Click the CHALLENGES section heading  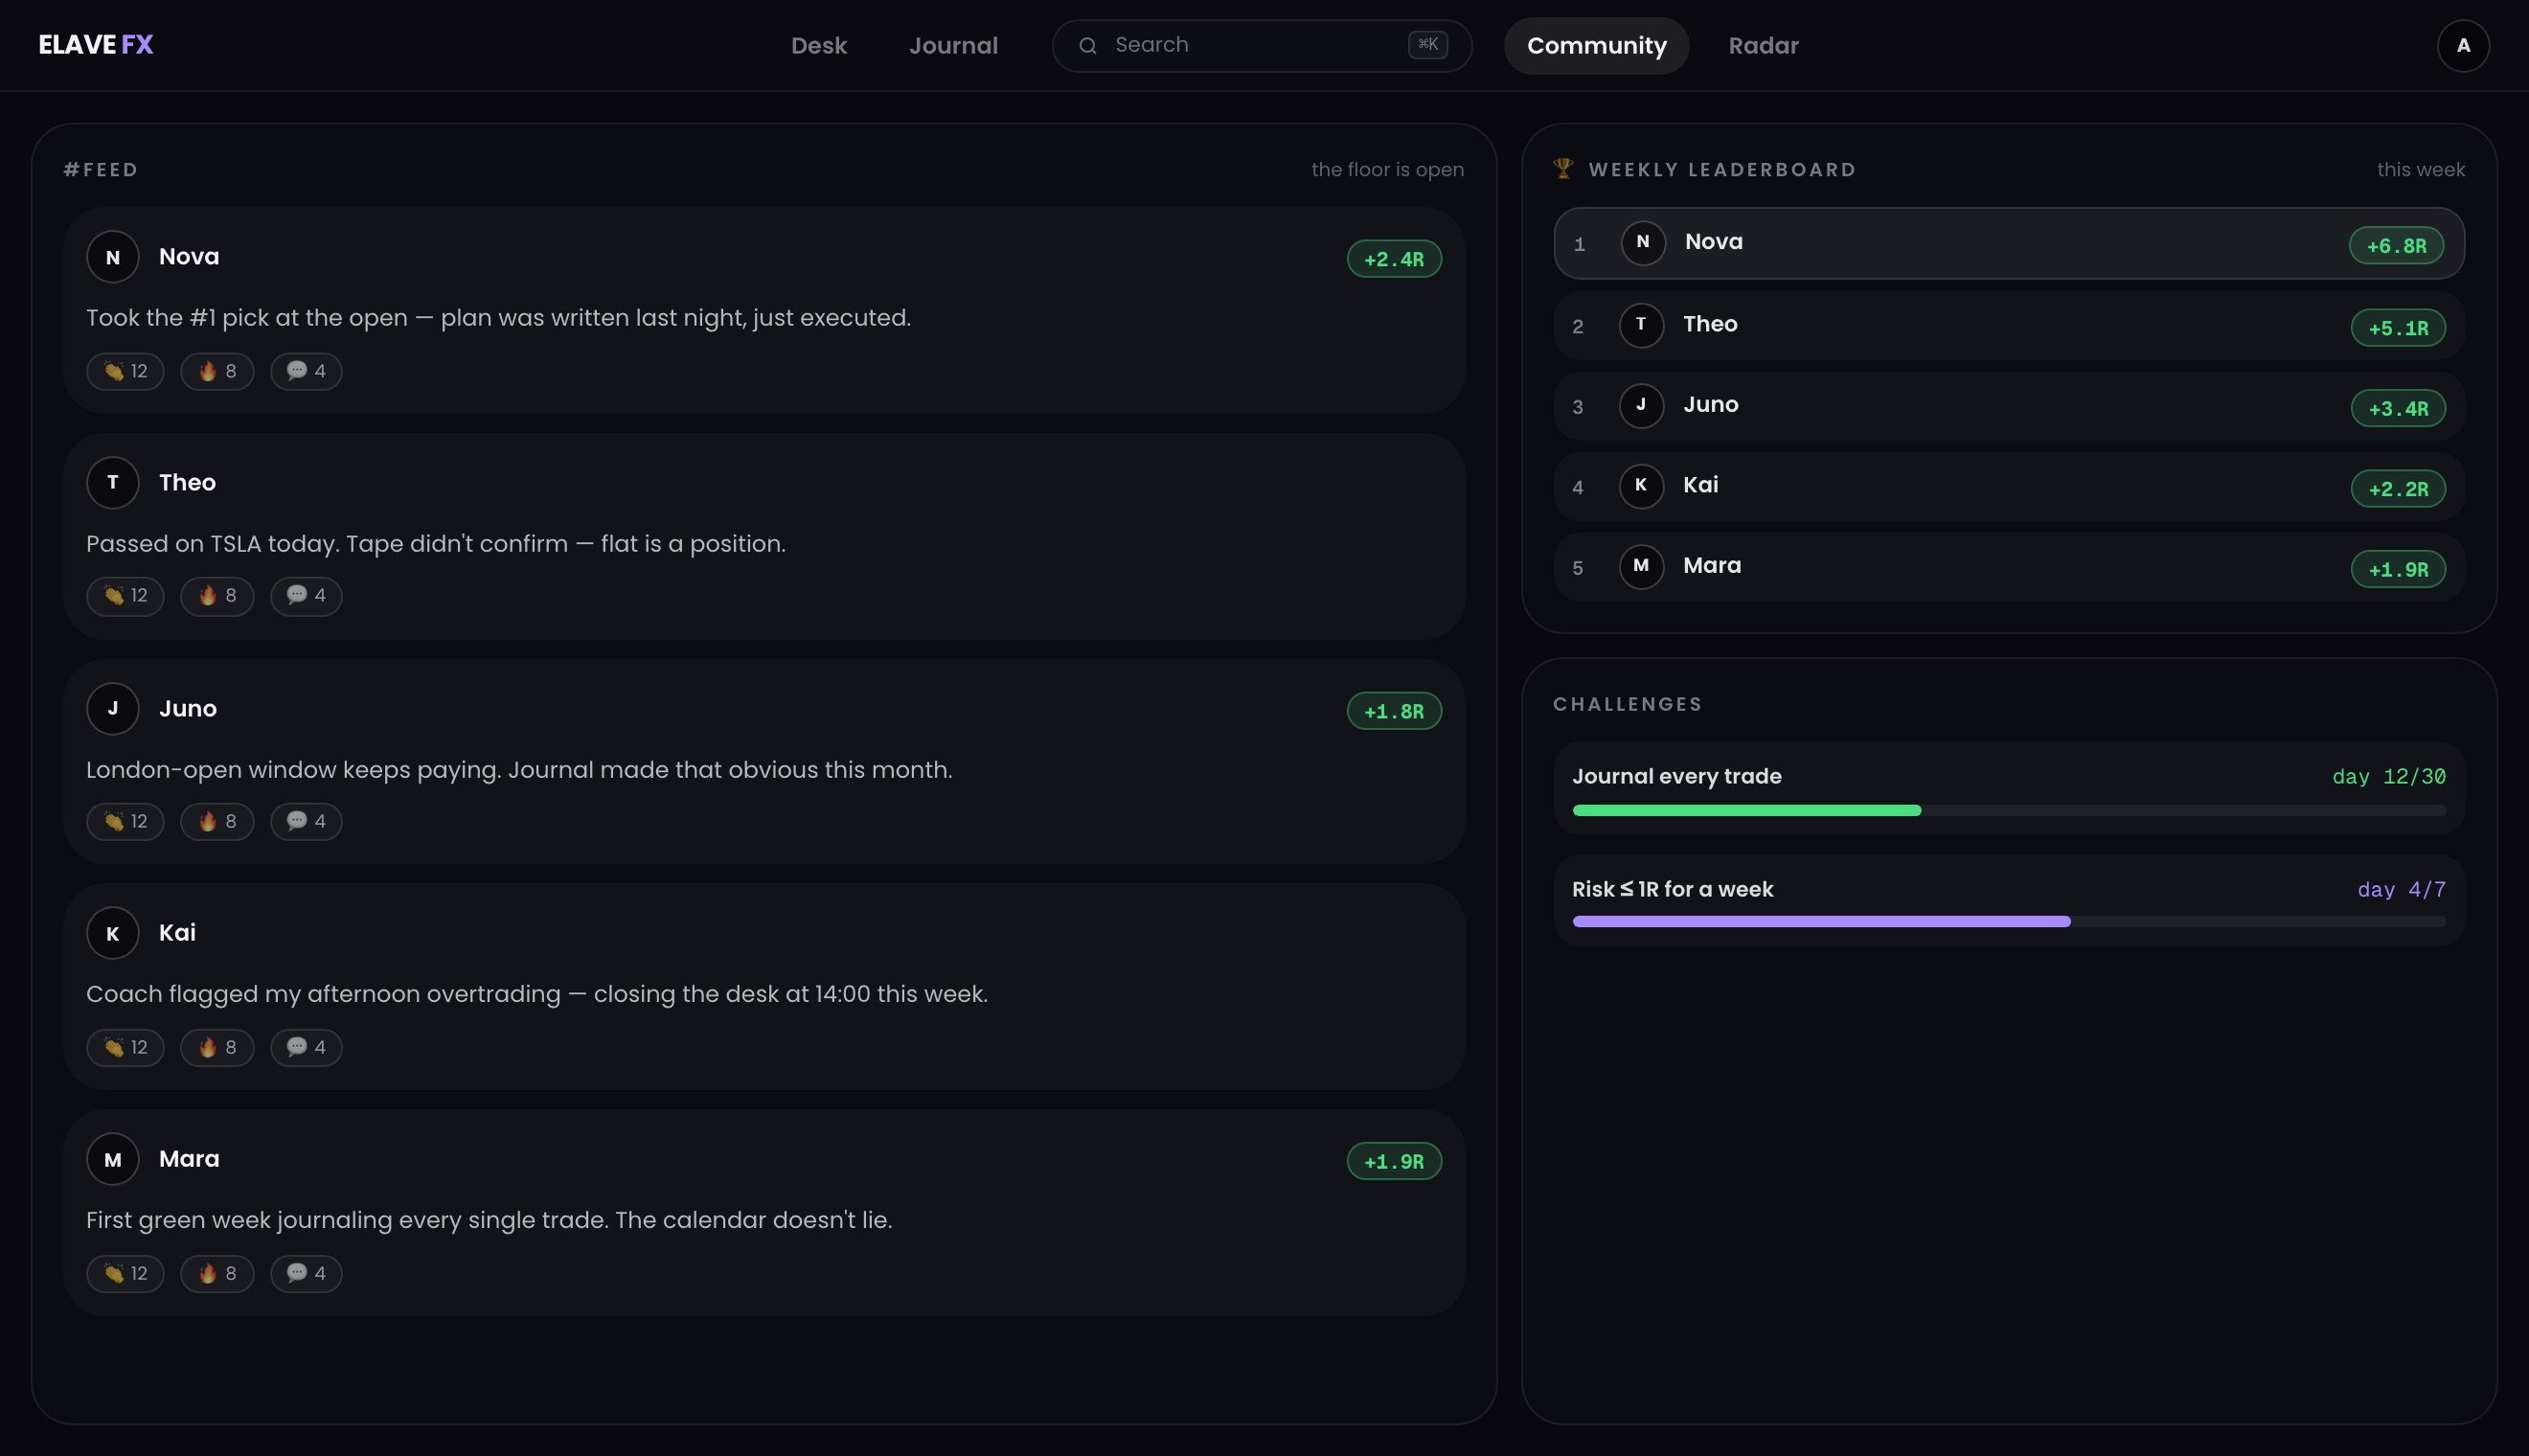1627,704
